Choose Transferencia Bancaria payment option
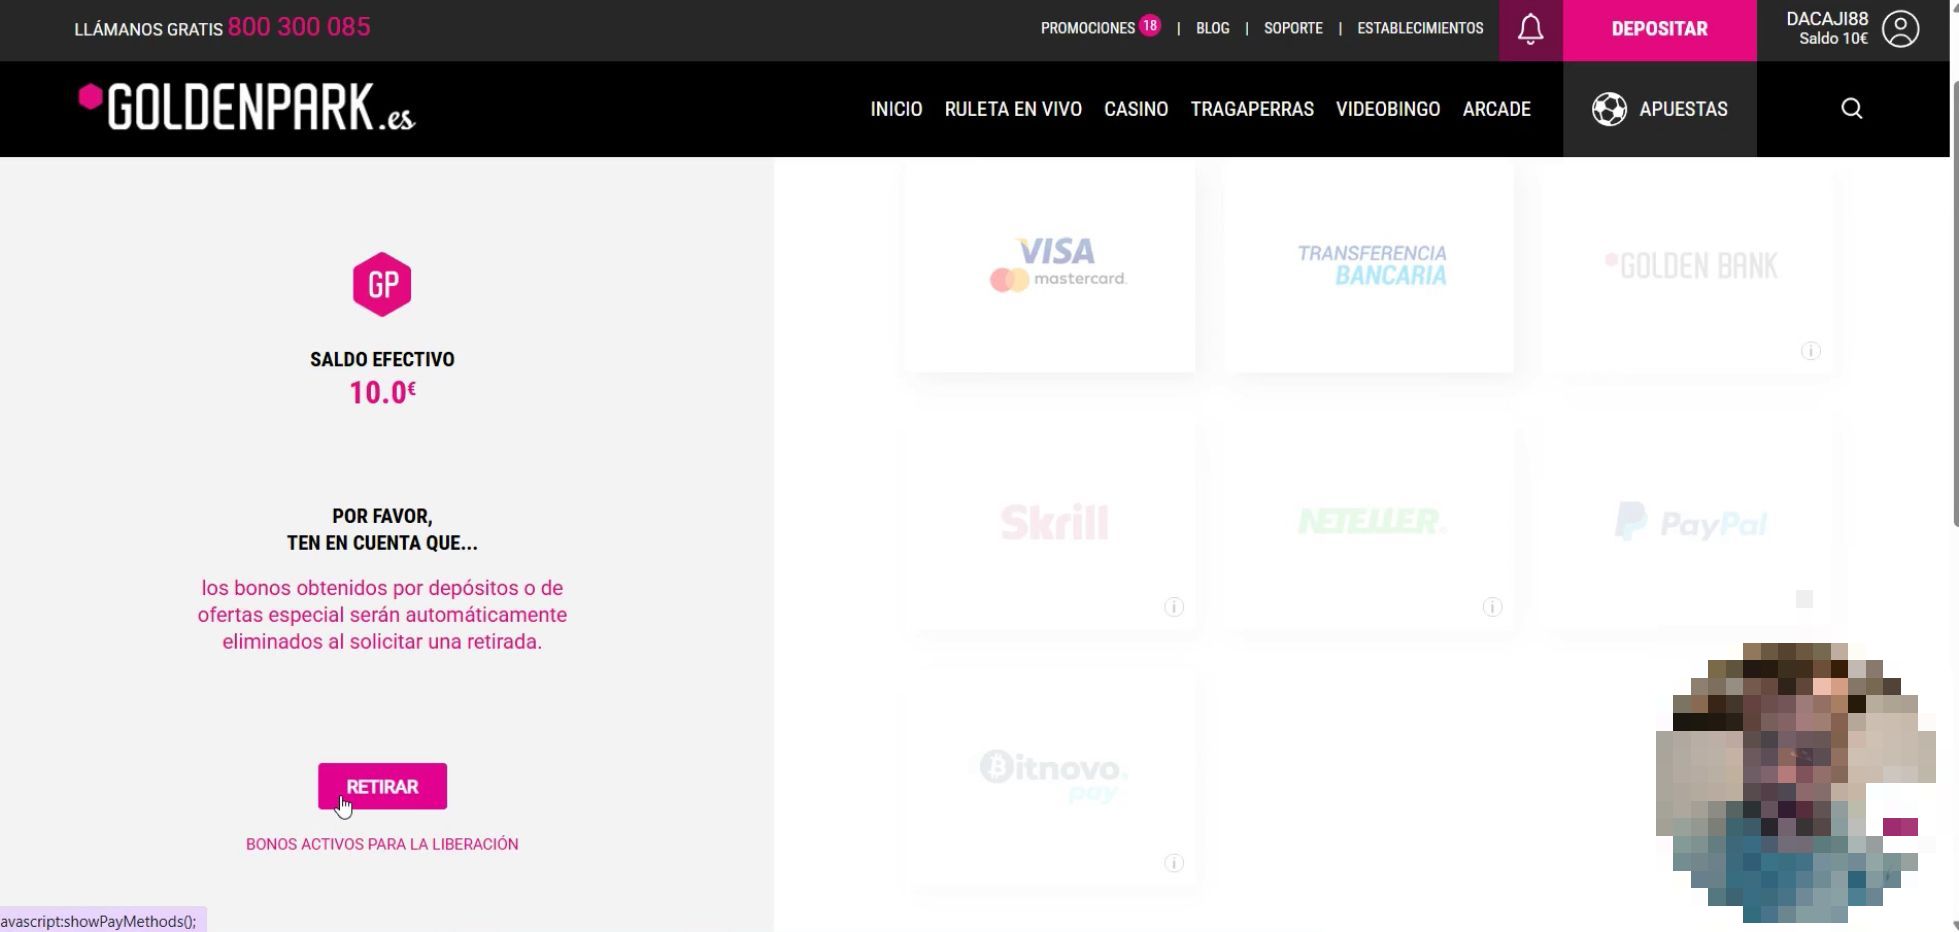The image size is (1959, 932). 1370,266
